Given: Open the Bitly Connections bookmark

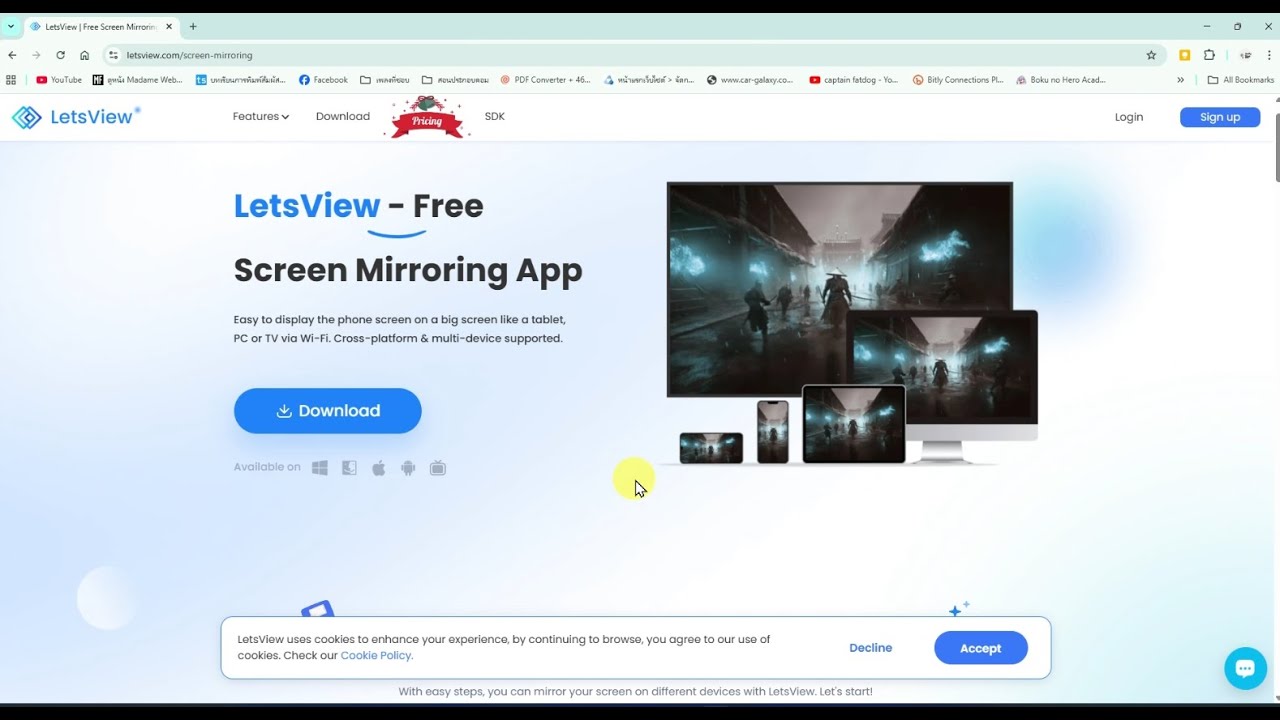Looking at the screenshot, I should point(958,80).
